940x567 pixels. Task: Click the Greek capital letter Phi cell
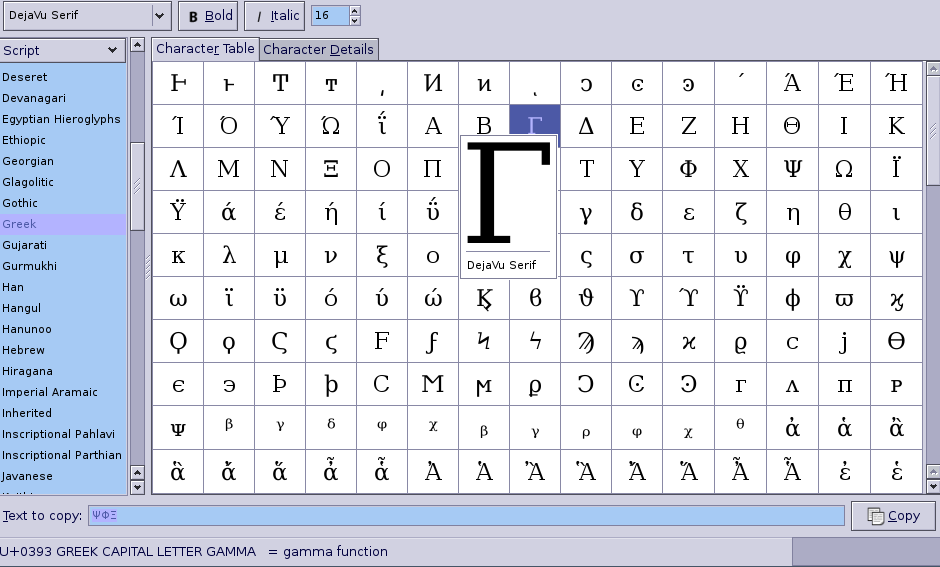pos(689,169)
